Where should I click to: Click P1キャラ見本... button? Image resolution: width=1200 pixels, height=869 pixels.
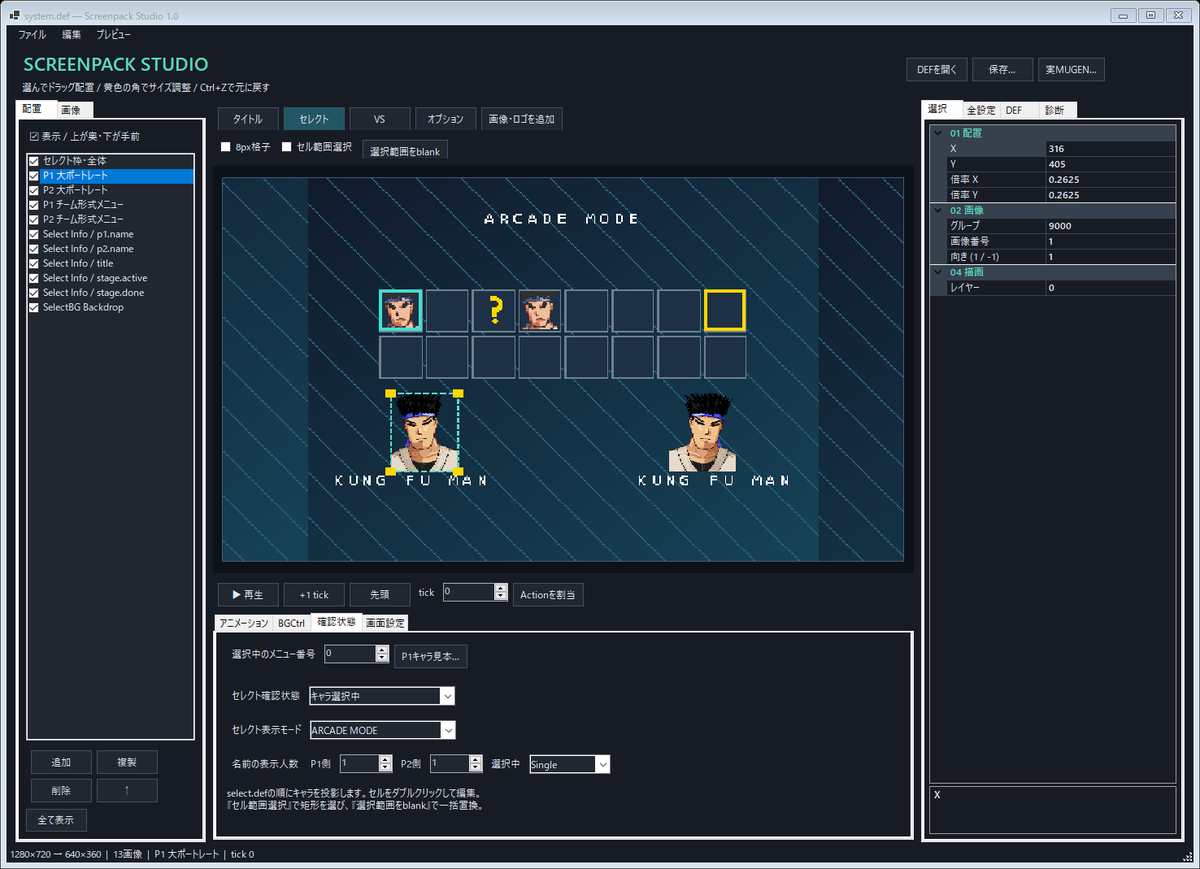431,657
